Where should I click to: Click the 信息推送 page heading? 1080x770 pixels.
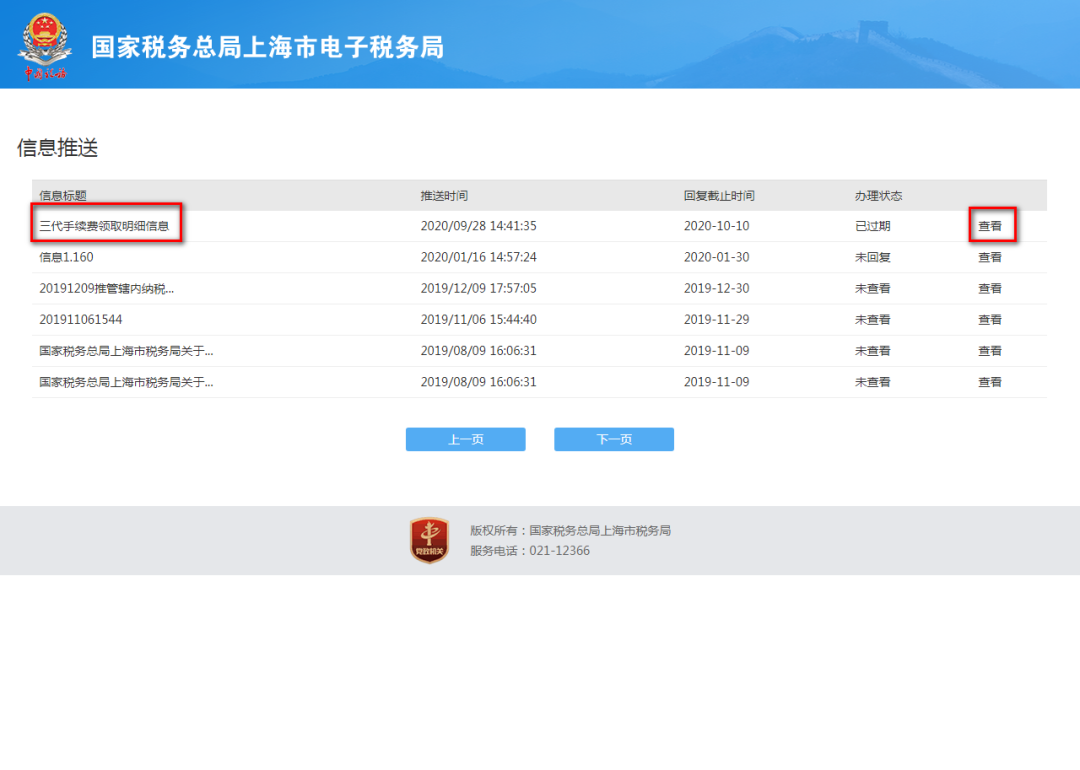pyautogui.click(x=58, y=147)
